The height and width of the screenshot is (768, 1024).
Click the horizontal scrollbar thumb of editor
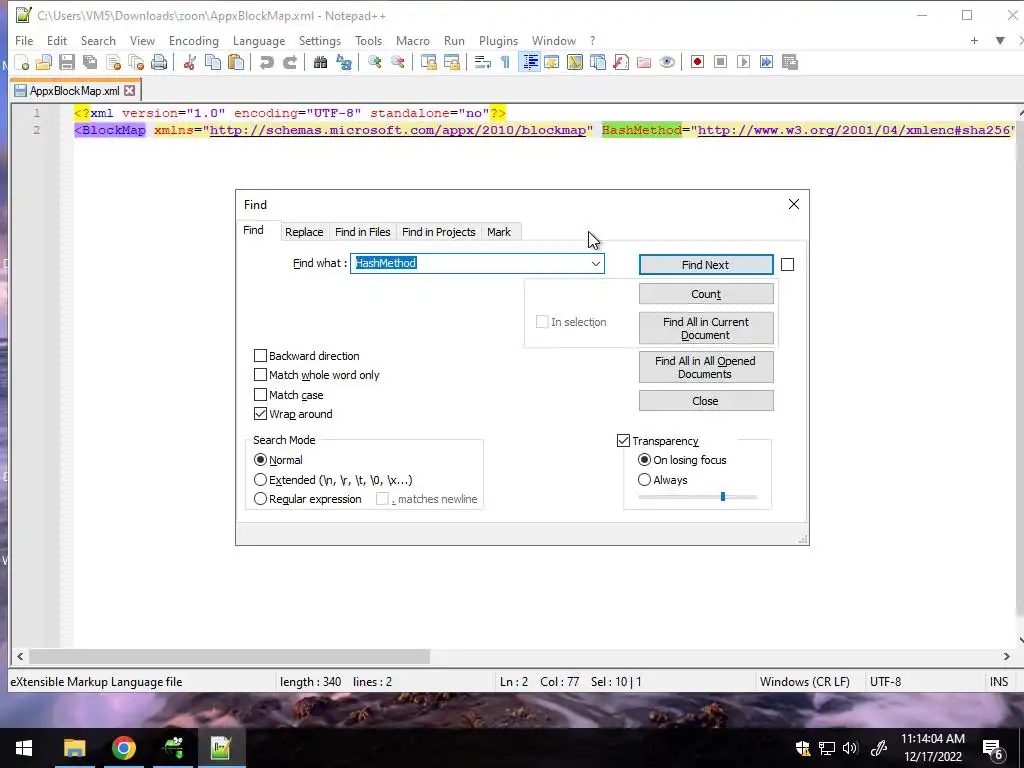(229, 656)
